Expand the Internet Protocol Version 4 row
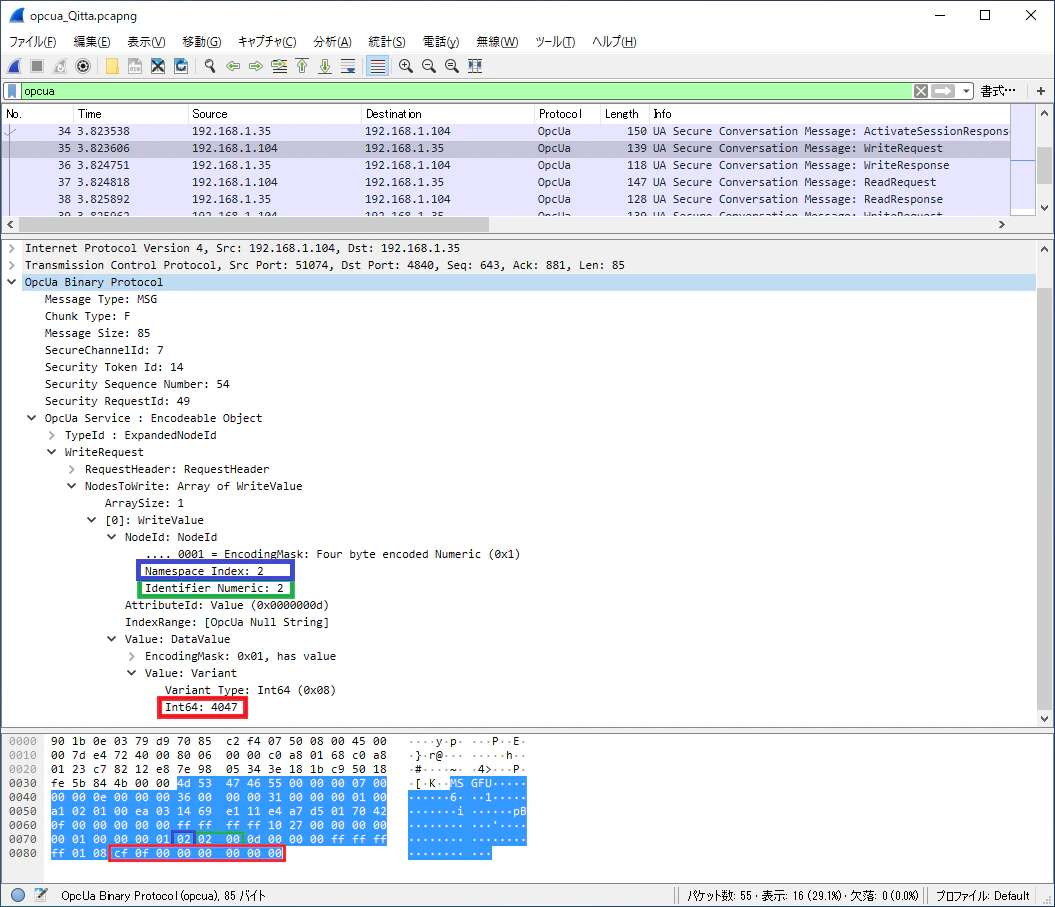Image resolution: width=1055 pixels, height=907 pixels. coord(12,248)
